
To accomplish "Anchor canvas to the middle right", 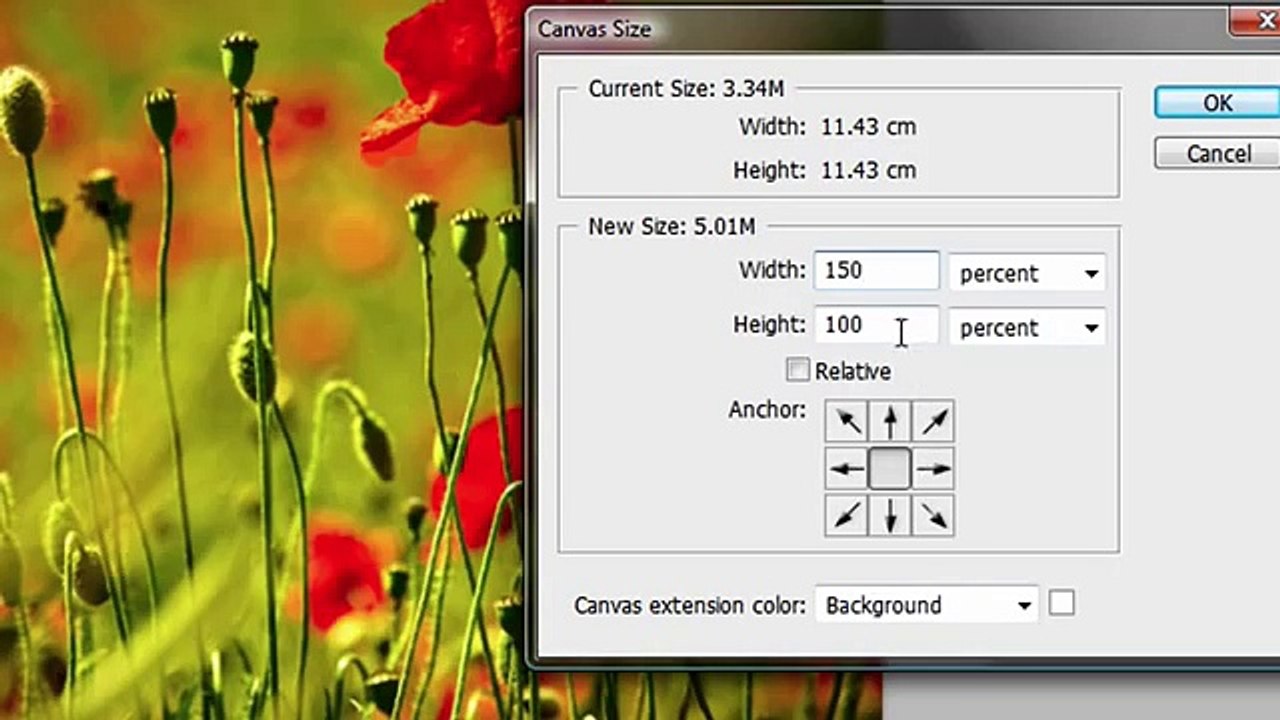I will pyautogui.click(x=933, y=468).
